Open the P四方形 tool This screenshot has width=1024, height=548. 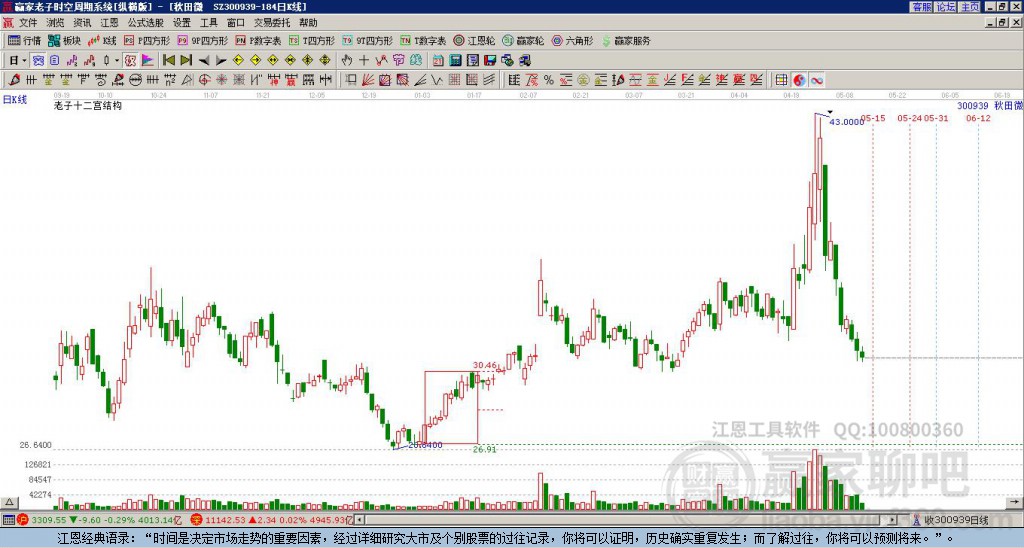coord(147,40)
